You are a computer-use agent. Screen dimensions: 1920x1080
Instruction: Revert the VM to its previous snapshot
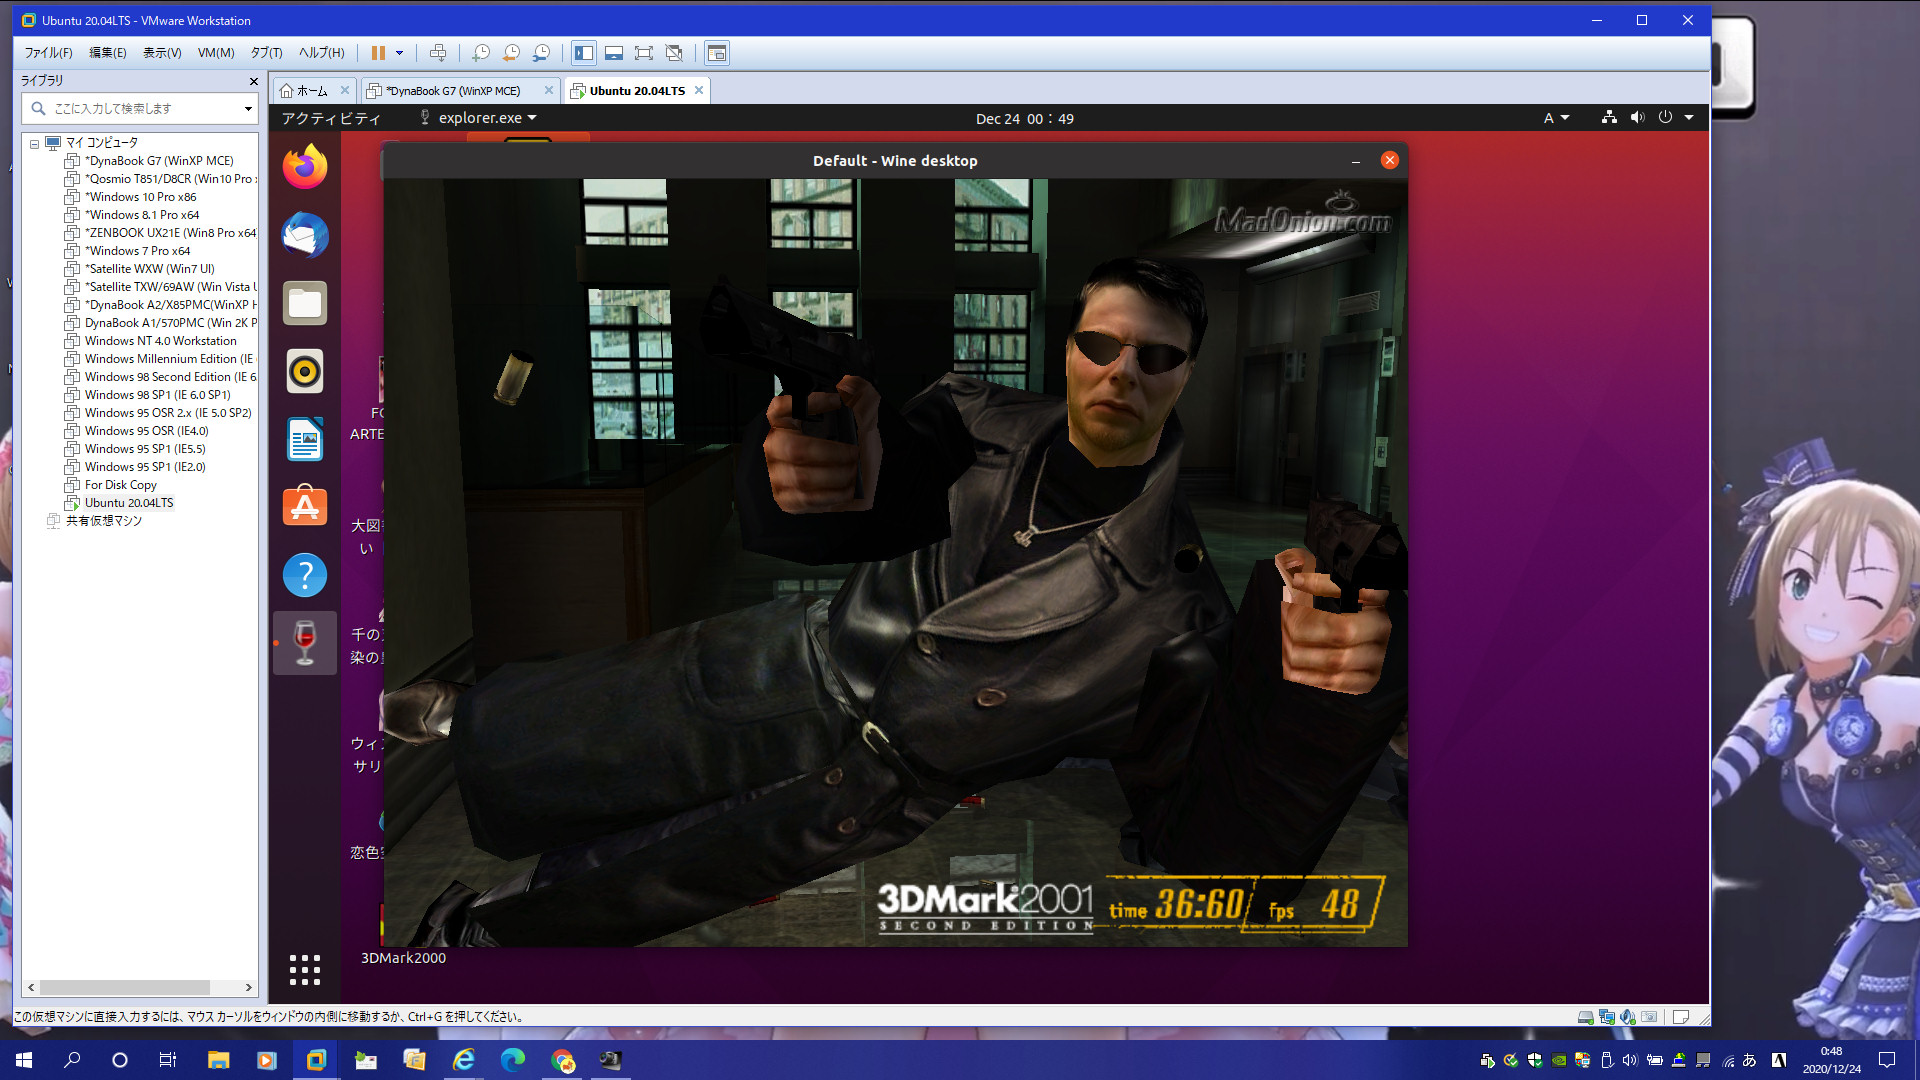(511, 53)
